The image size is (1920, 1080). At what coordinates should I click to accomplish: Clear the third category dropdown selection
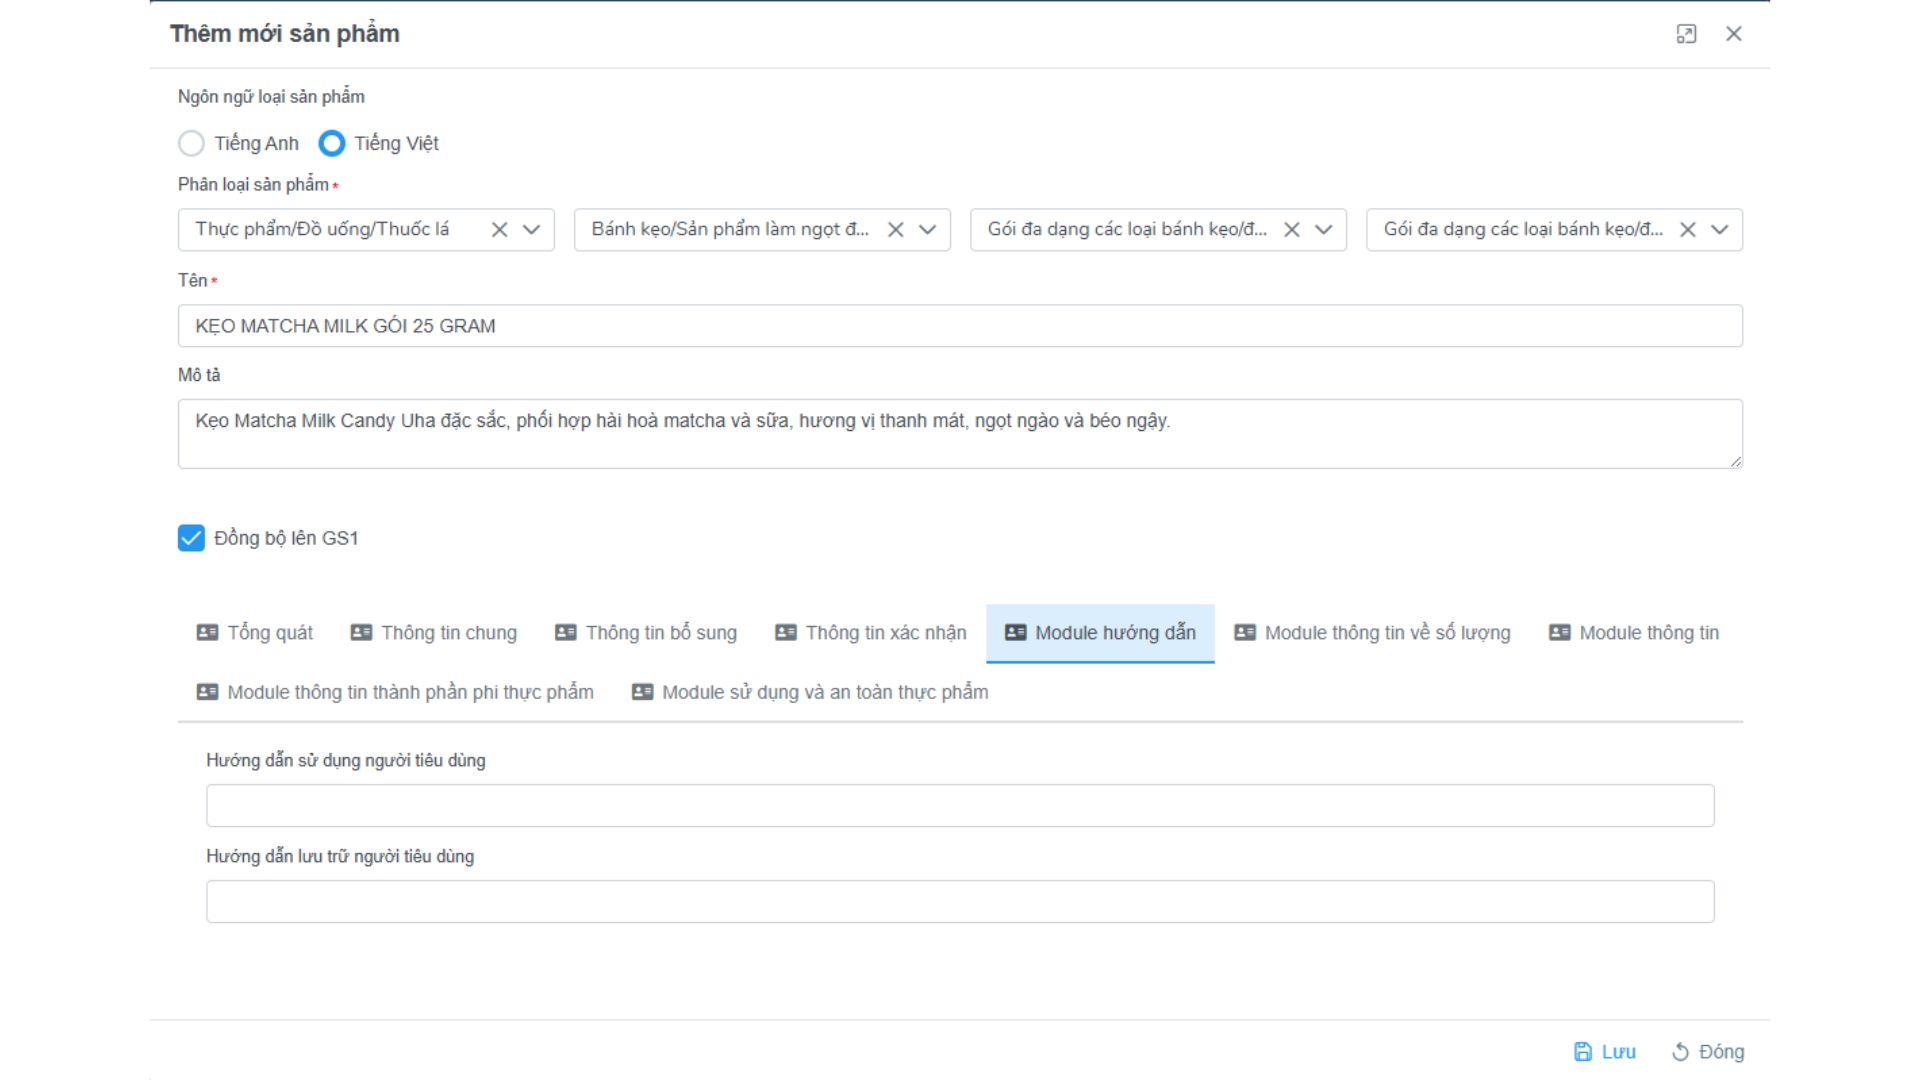click(x=1291, y=230)
